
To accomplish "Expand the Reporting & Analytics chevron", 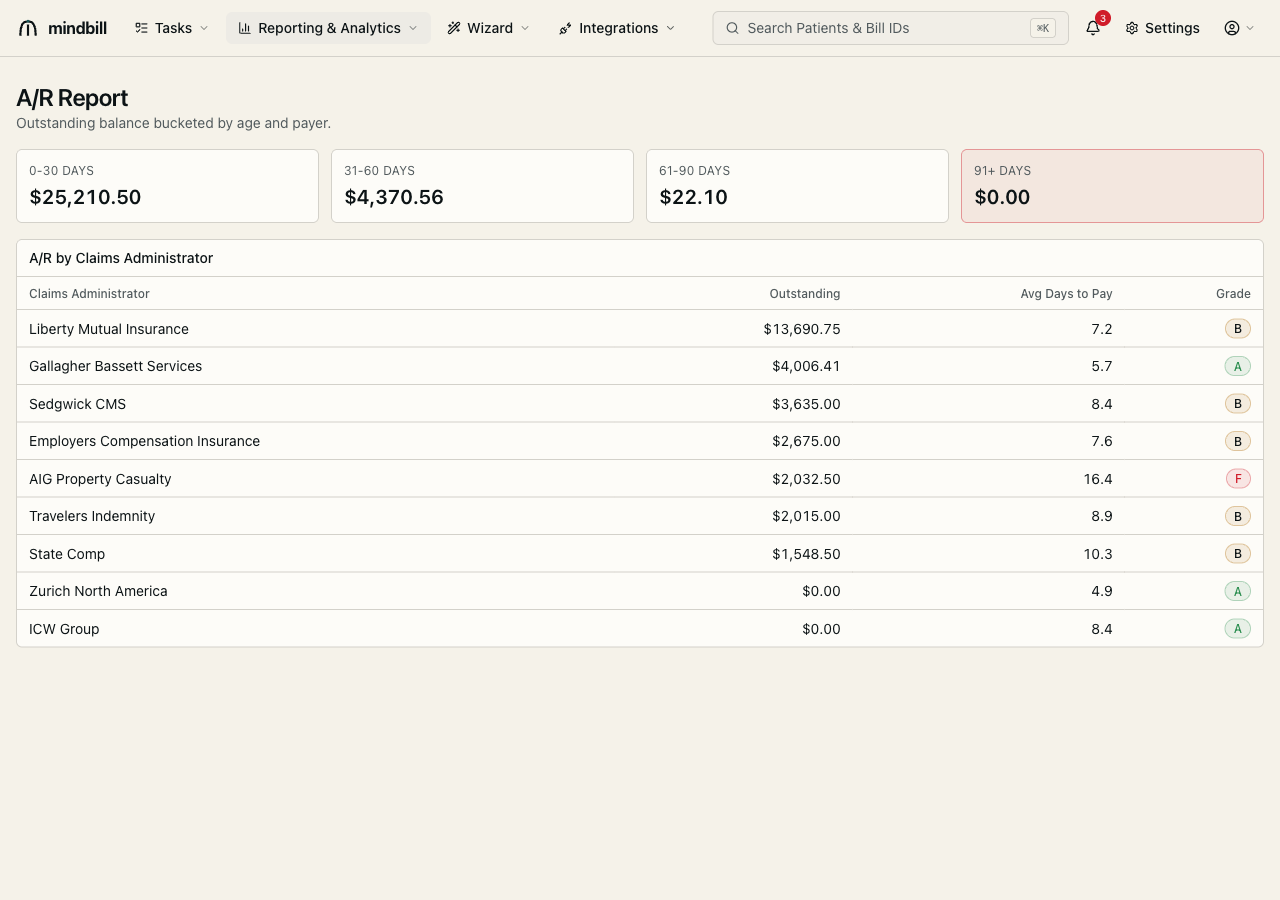I will point(413,28).
